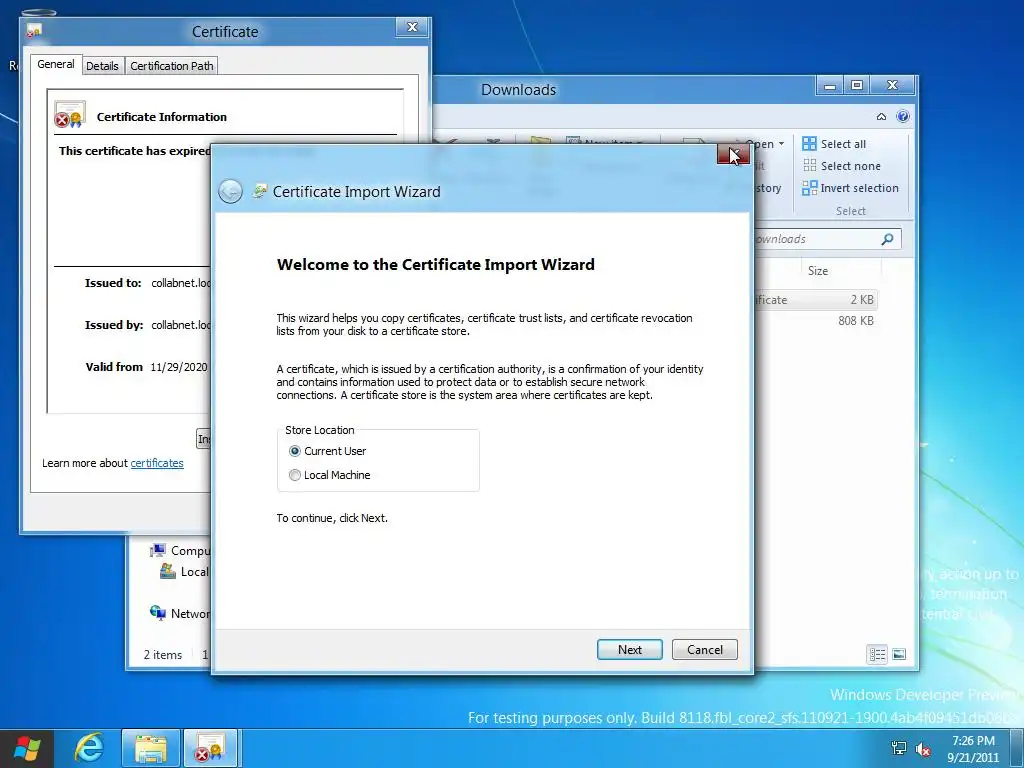Select the Local Machine radio button
Viewport: 1024px width, 768px height.
point(295,475)
